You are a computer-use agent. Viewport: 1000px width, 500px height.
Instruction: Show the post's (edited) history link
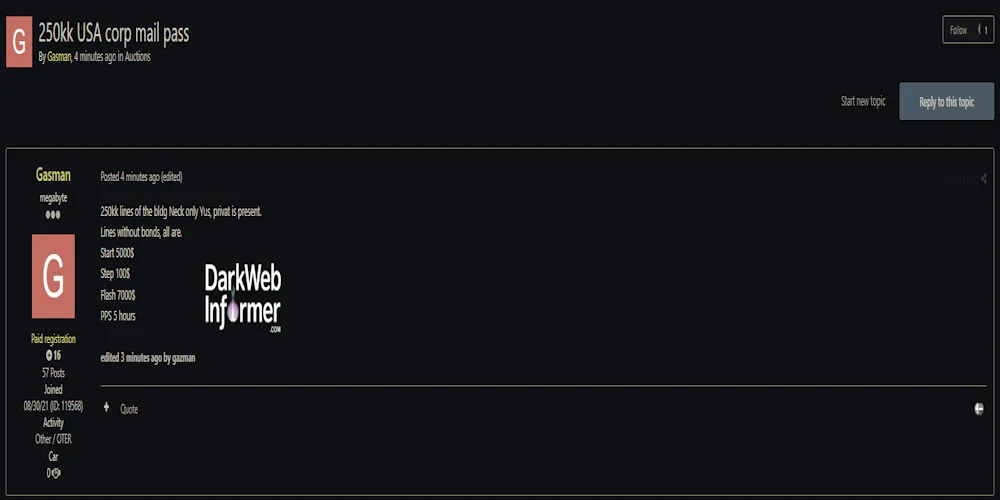(x=171, y=177)
